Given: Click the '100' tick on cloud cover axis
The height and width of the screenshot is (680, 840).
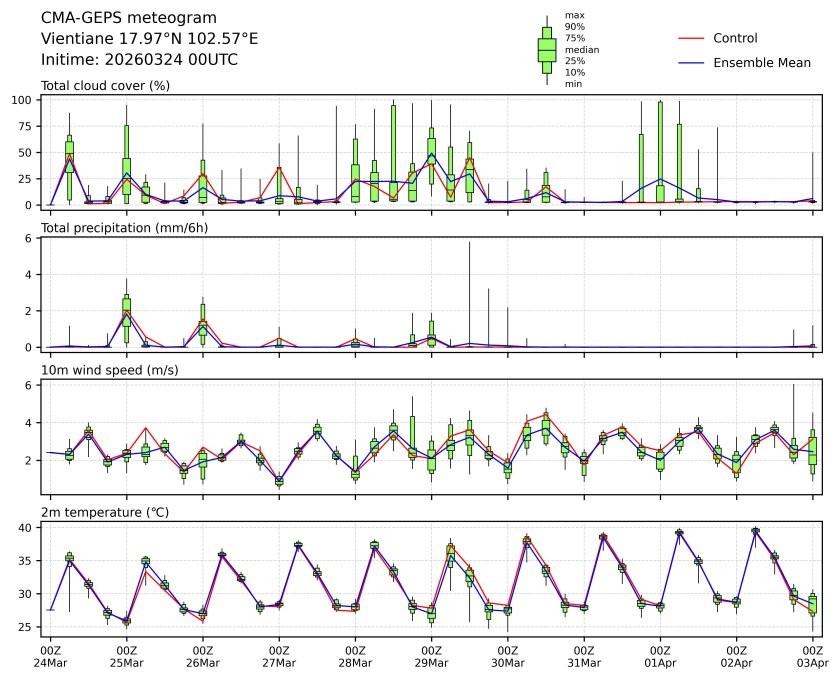Looking at the screenshot, I should [25, 100].
